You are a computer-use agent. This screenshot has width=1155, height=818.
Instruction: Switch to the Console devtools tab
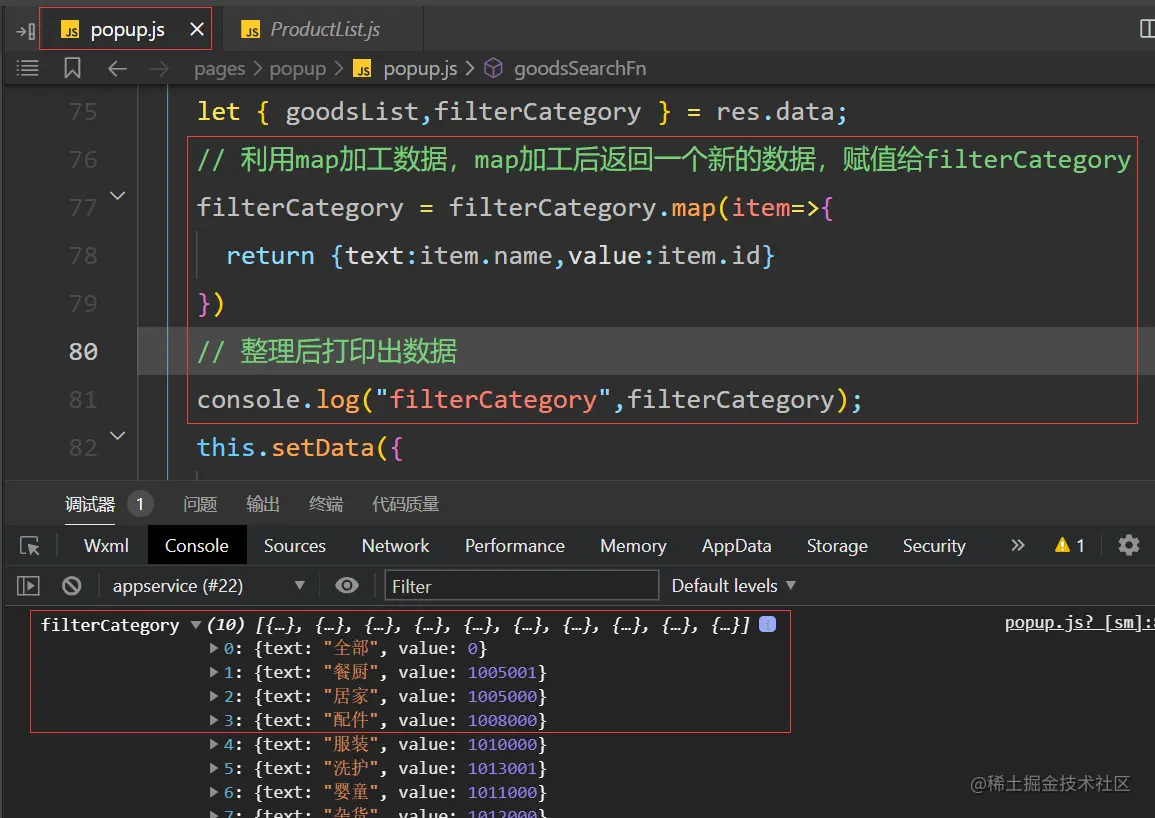(197, 546)
